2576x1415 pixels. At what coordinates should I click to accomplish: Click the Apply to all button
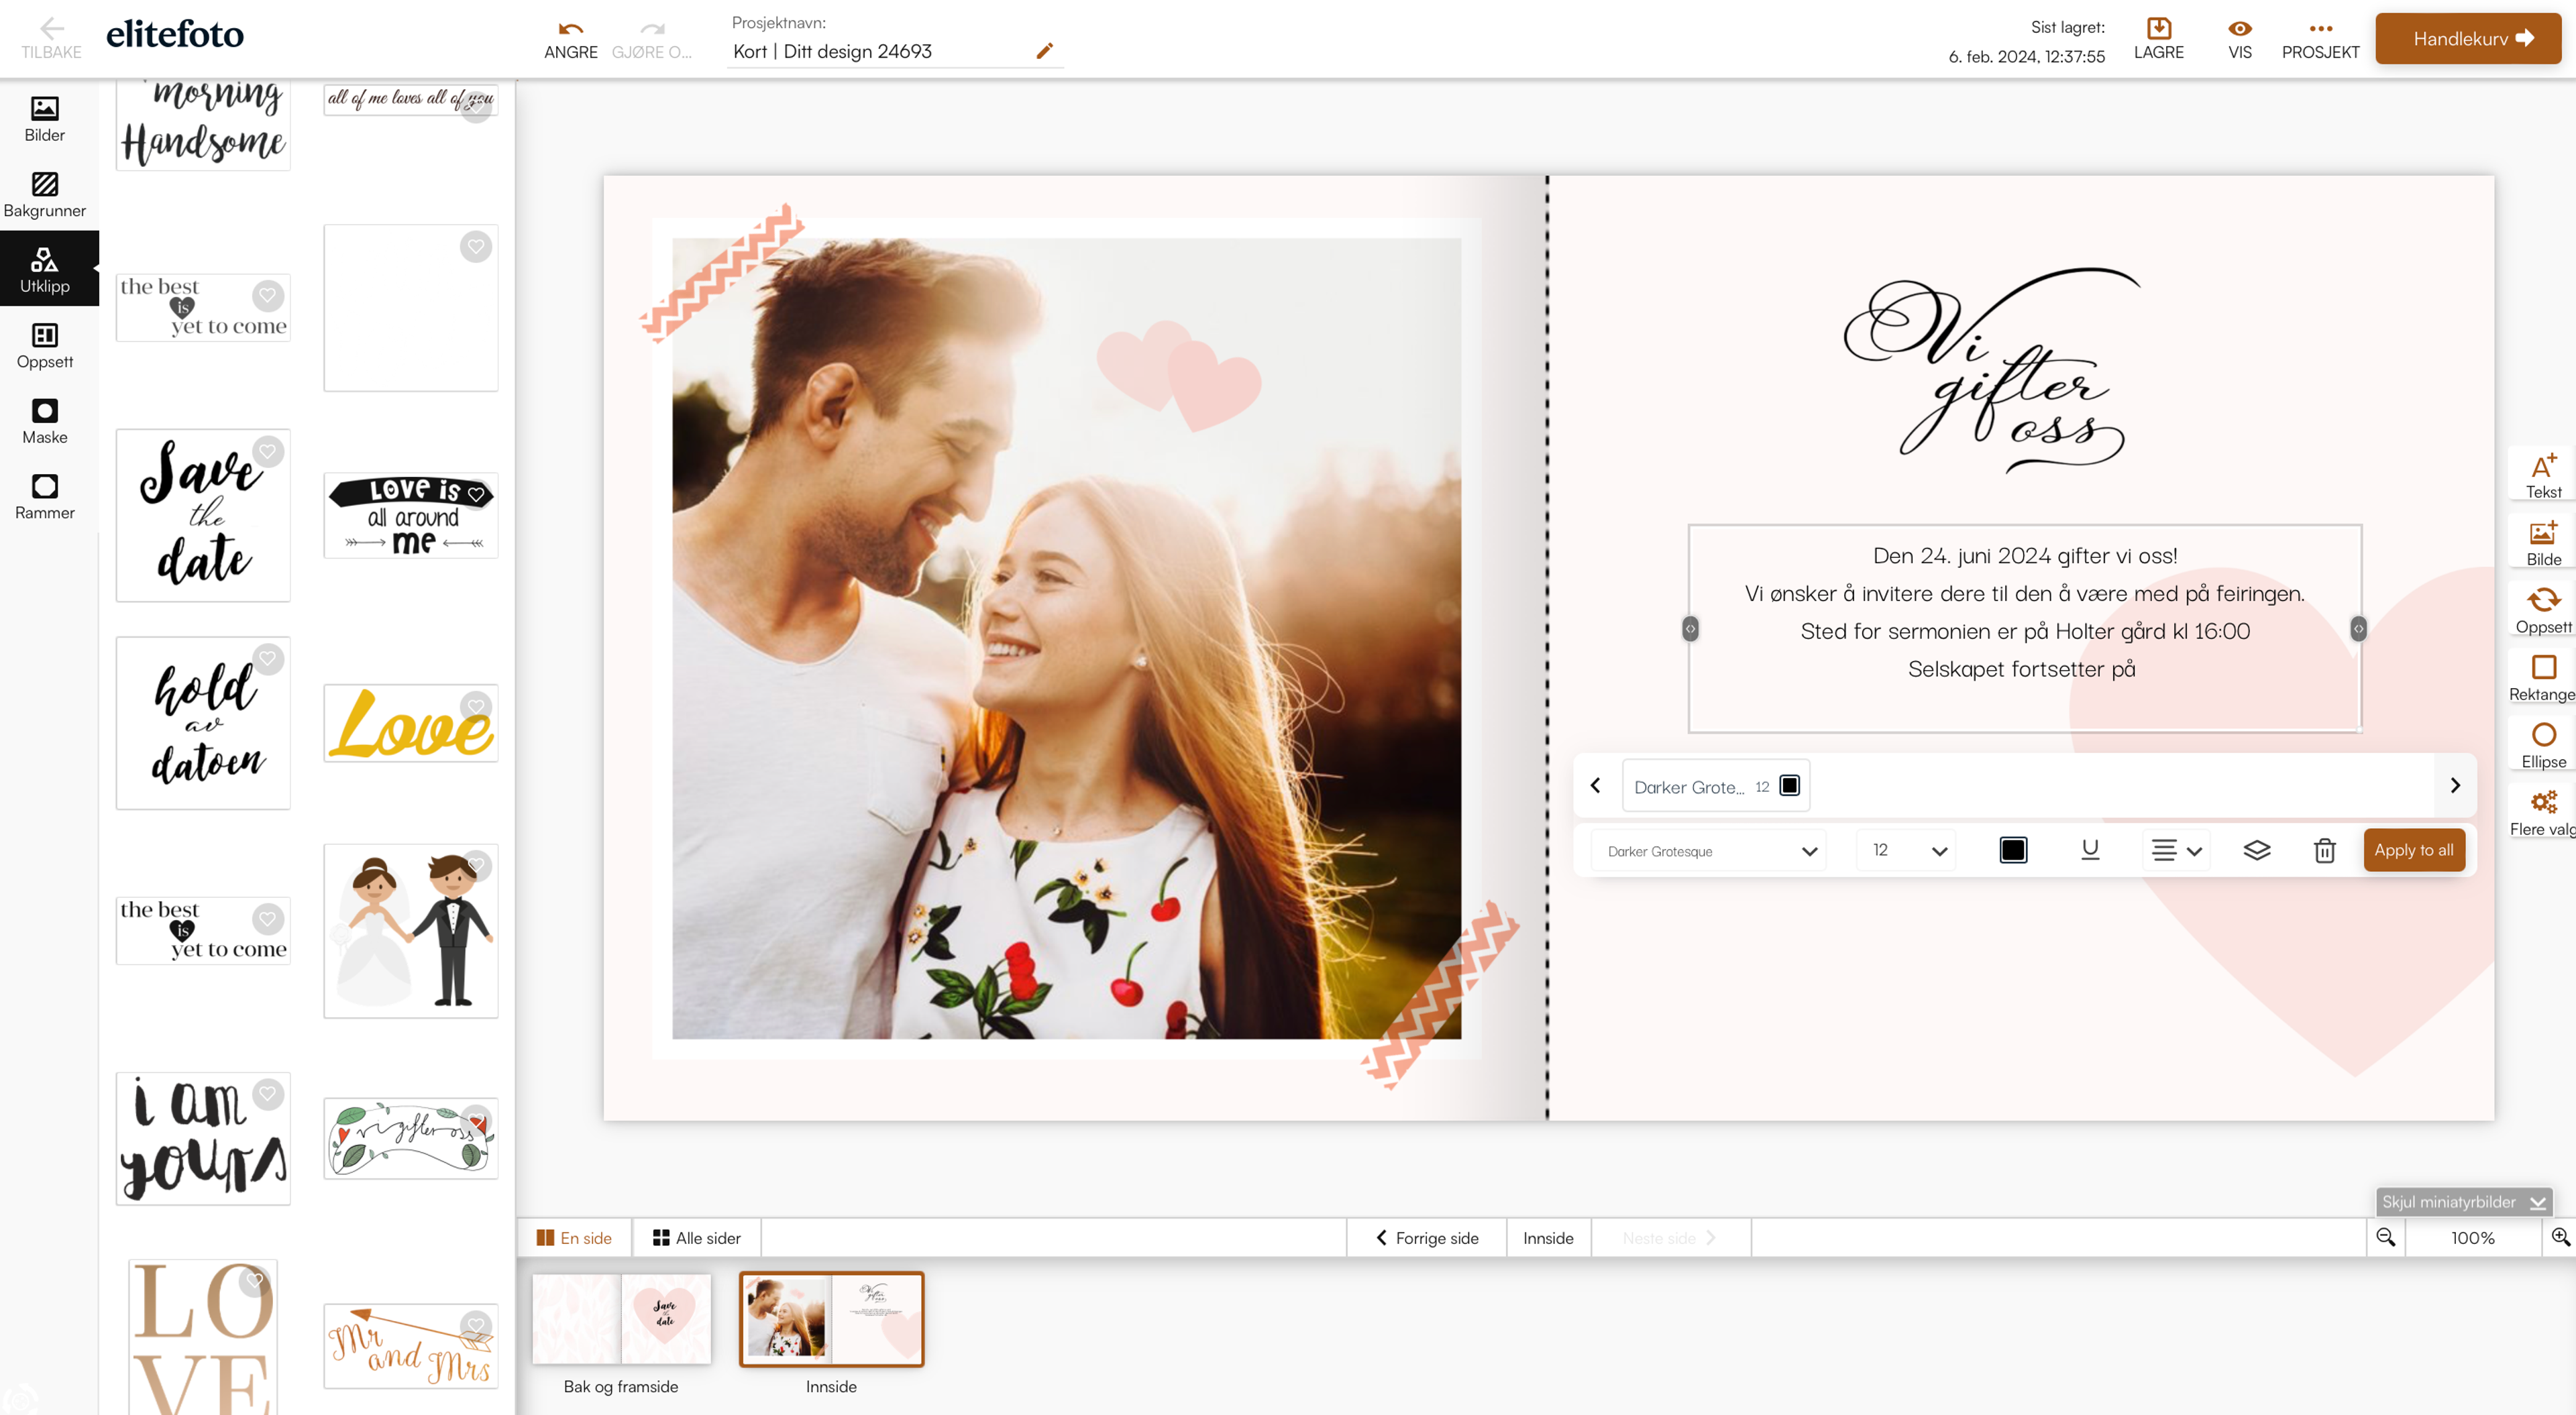(2413, 850)
